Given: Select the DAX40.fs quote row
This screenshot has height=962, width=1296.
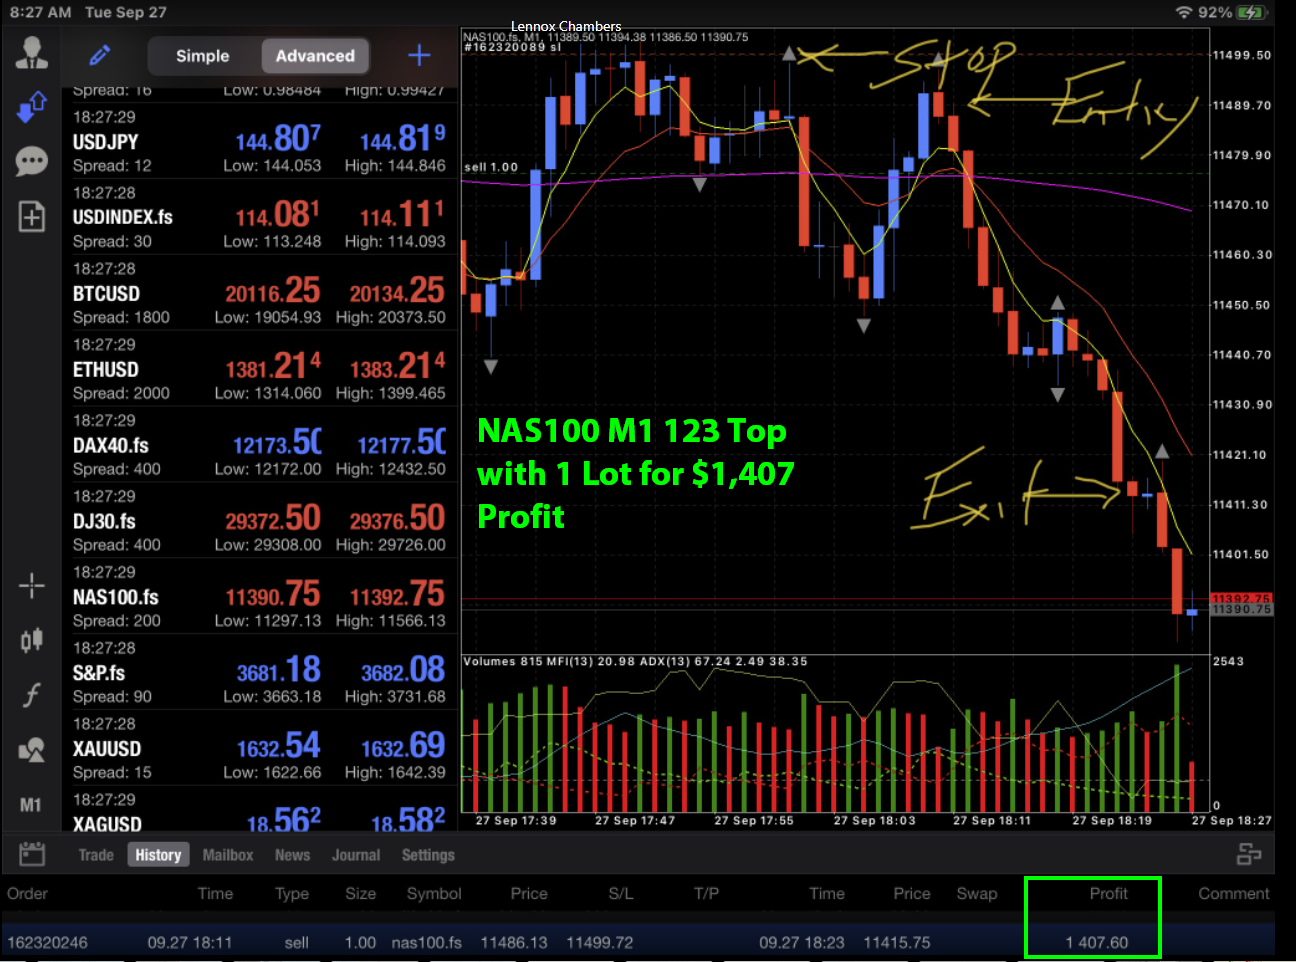Looking at the screenshot, I should (x=261, y=445).
